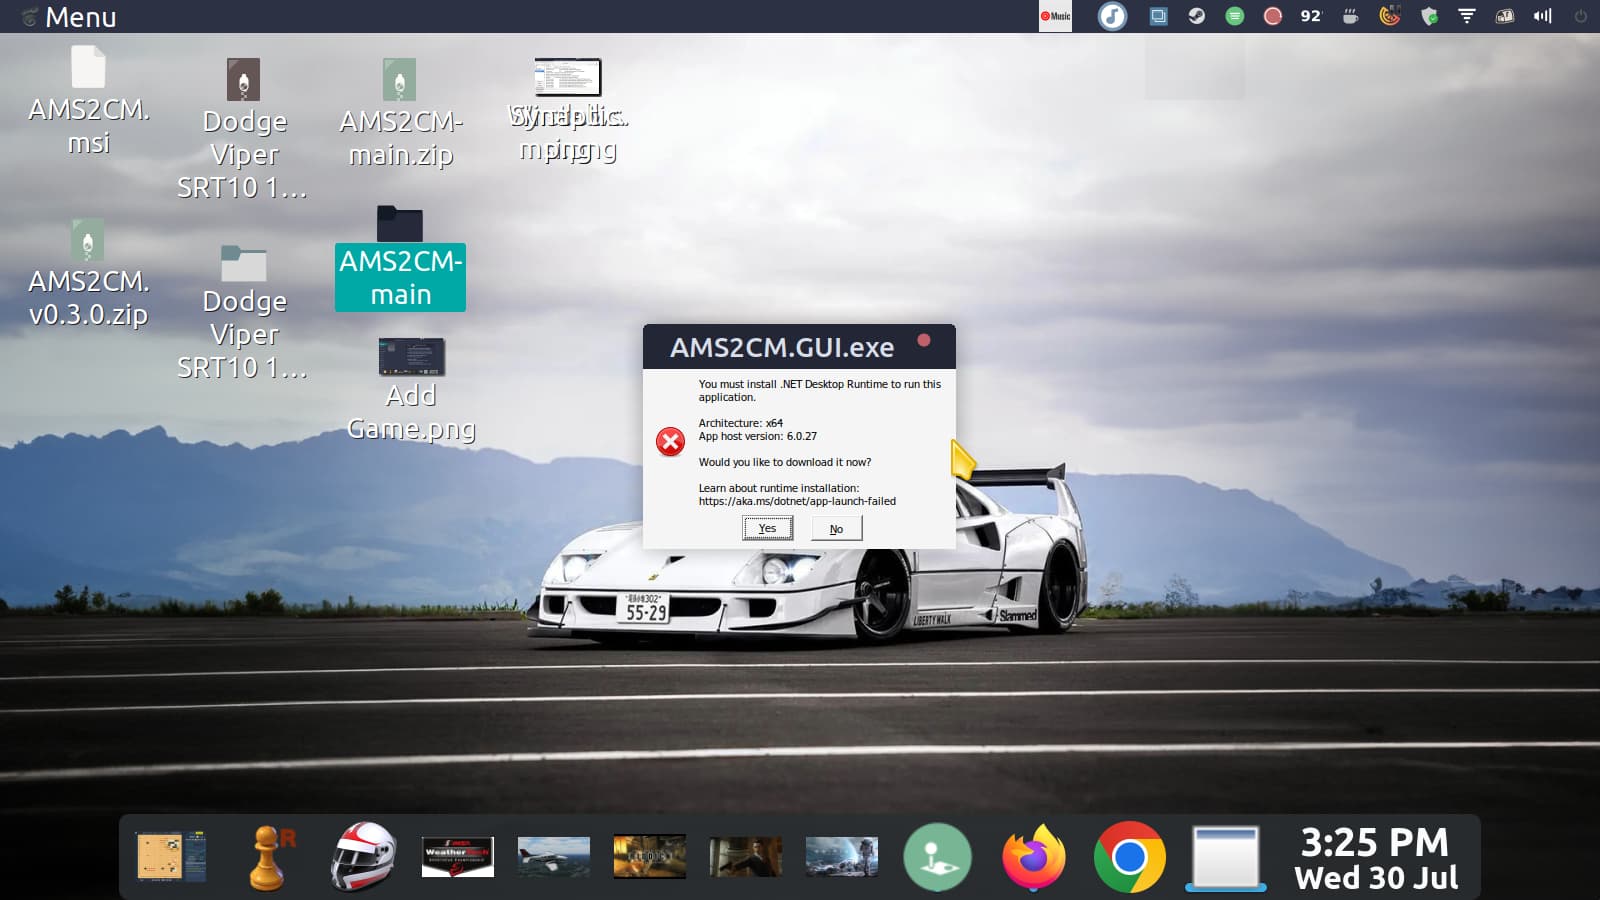Click the Steam tray icon

click(x=1196, y=16)
